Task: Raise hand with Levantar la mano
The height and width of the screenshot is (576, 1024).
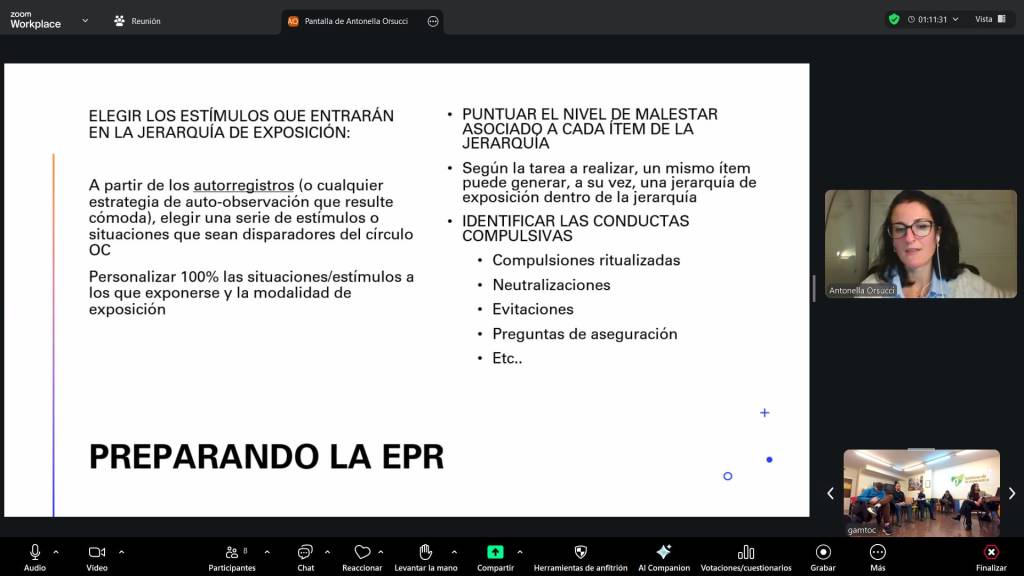Action: [x=425, y=553]
